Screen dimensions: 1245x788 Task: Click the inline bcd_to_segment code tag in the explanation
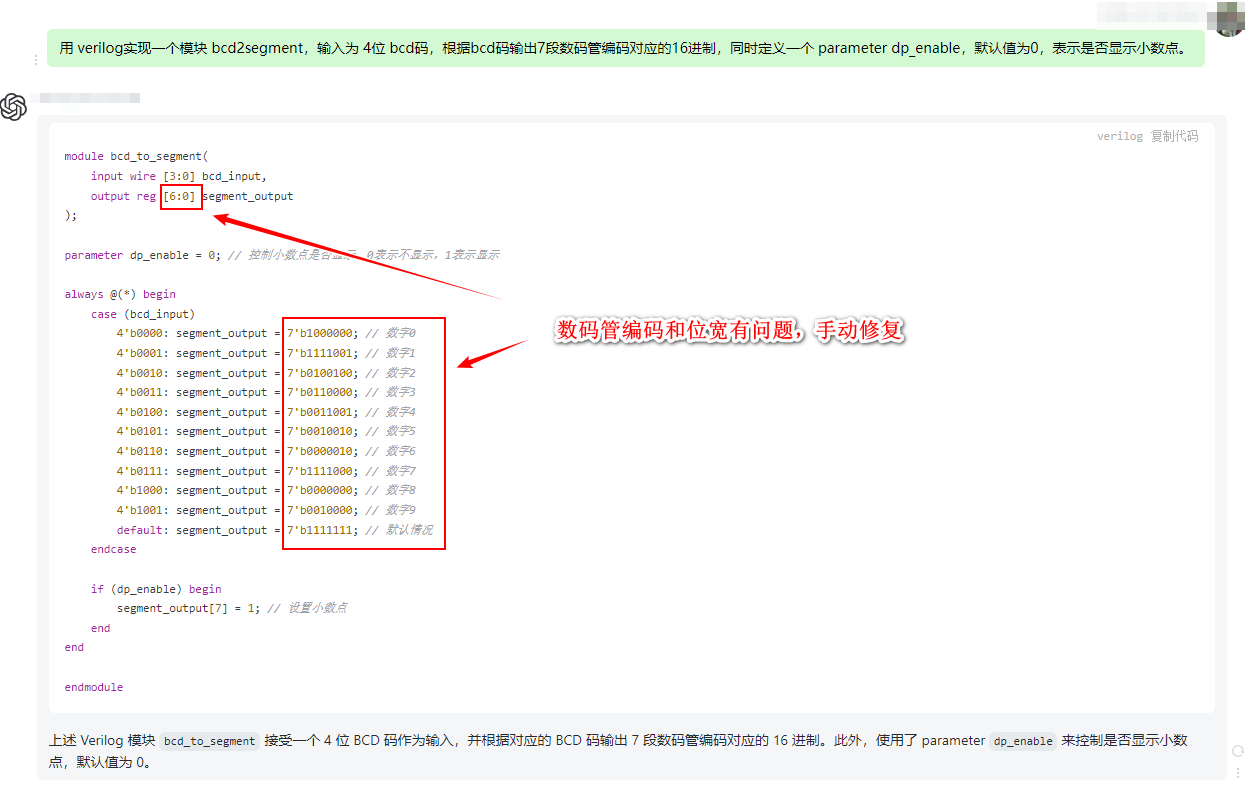[209, 741]
